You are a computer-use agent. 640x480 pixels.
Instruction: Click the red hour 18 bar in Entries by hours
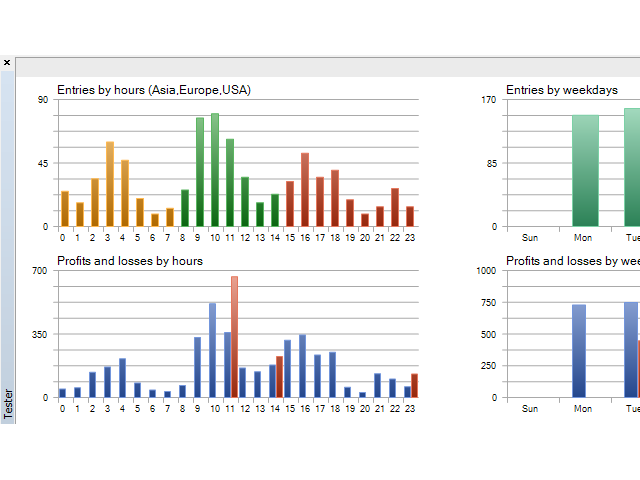(335, 198)
